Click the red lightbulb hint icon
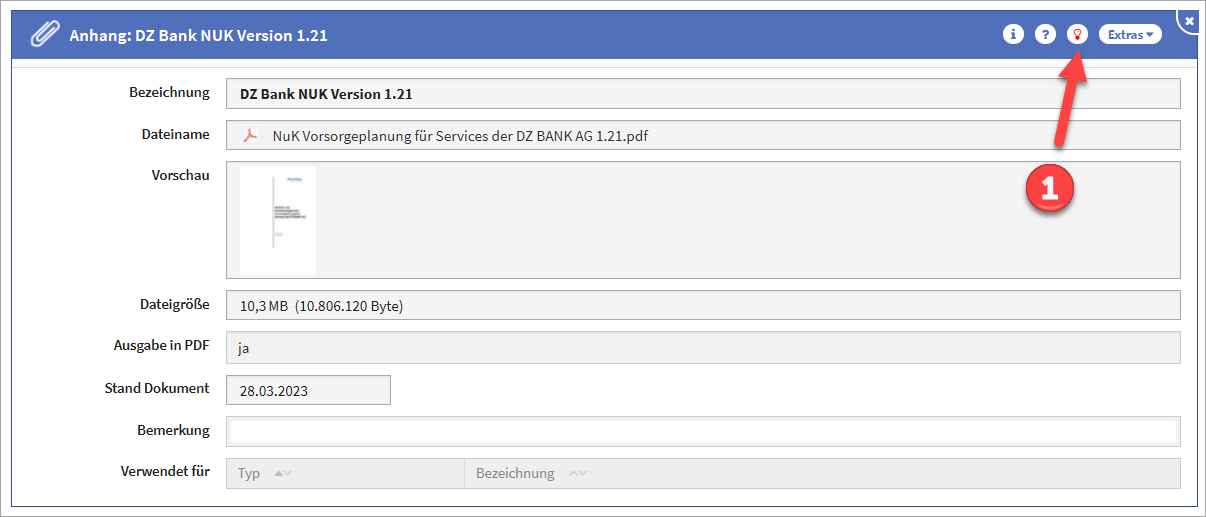Image resolution: width=1206 pixels, height=517 pixels. (x=1077, y=35)
